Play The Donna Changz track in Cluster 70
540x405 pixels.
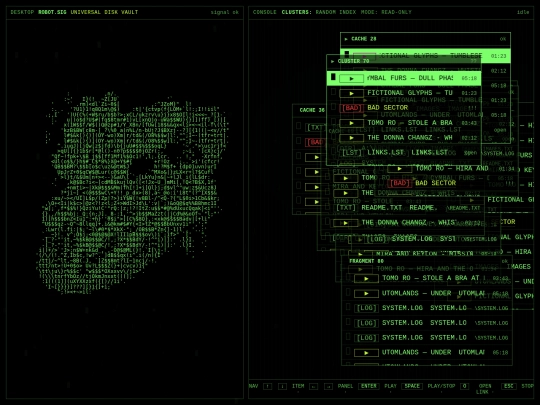pos(351,138)
